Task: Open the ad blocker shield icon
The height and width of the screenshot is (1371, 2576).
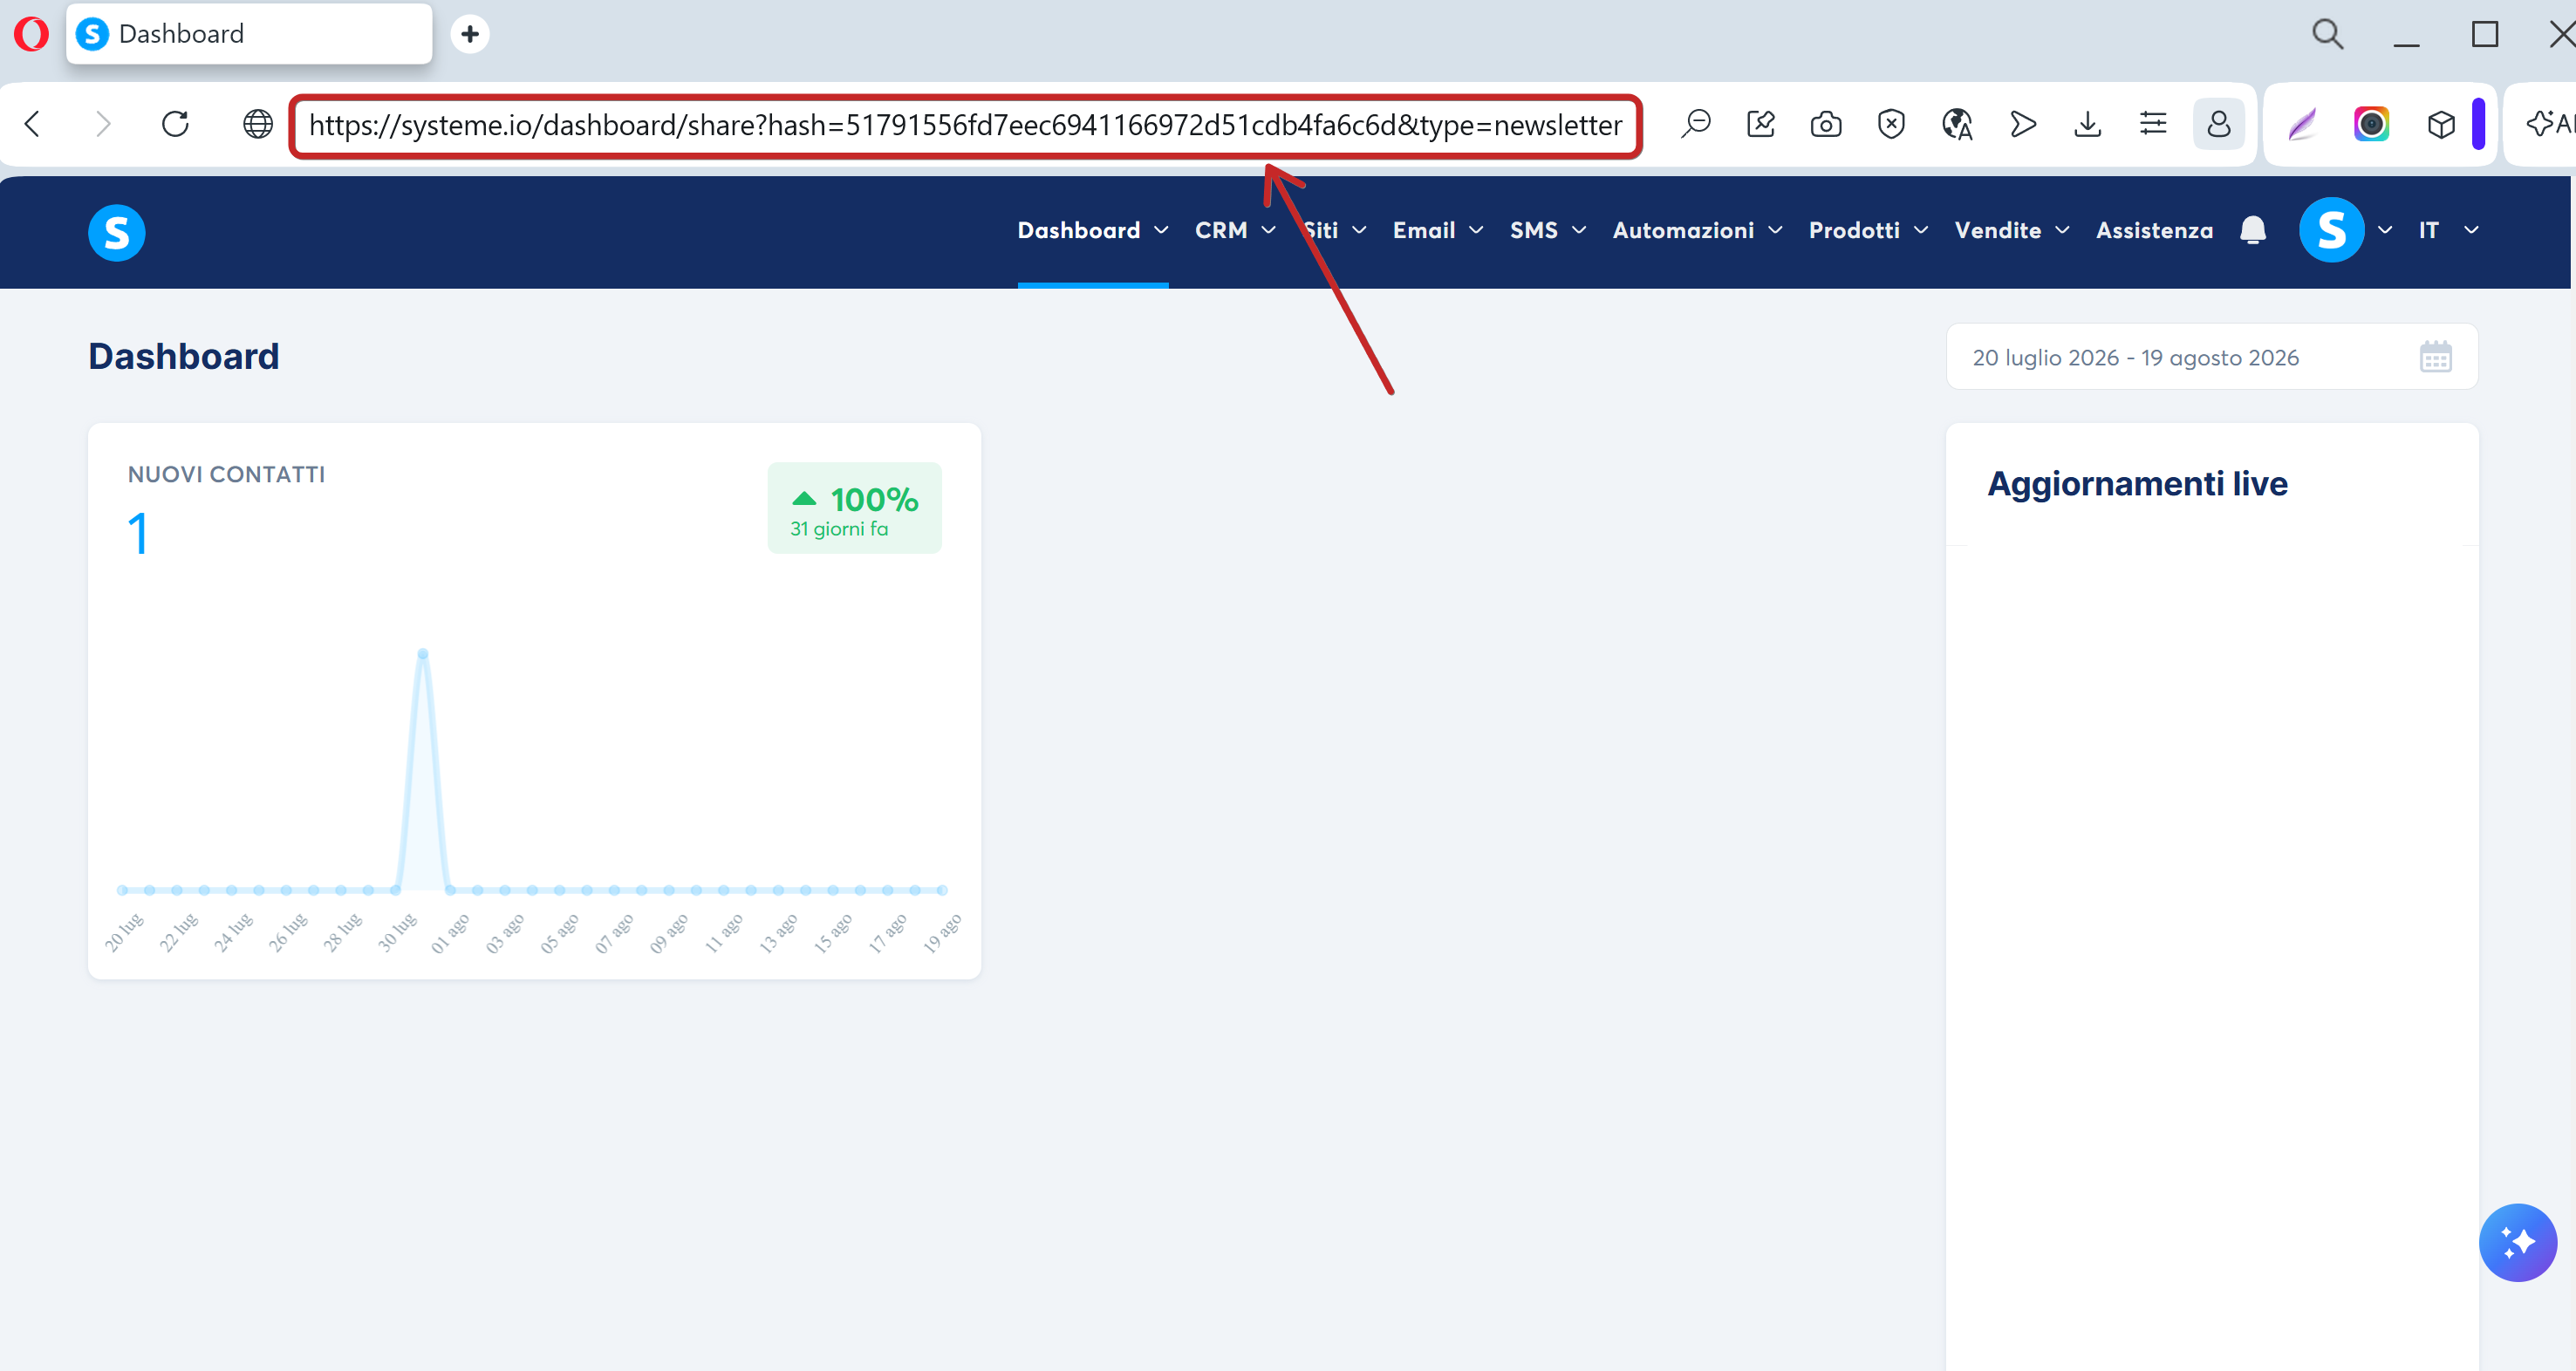Action: coord(1891,124)
